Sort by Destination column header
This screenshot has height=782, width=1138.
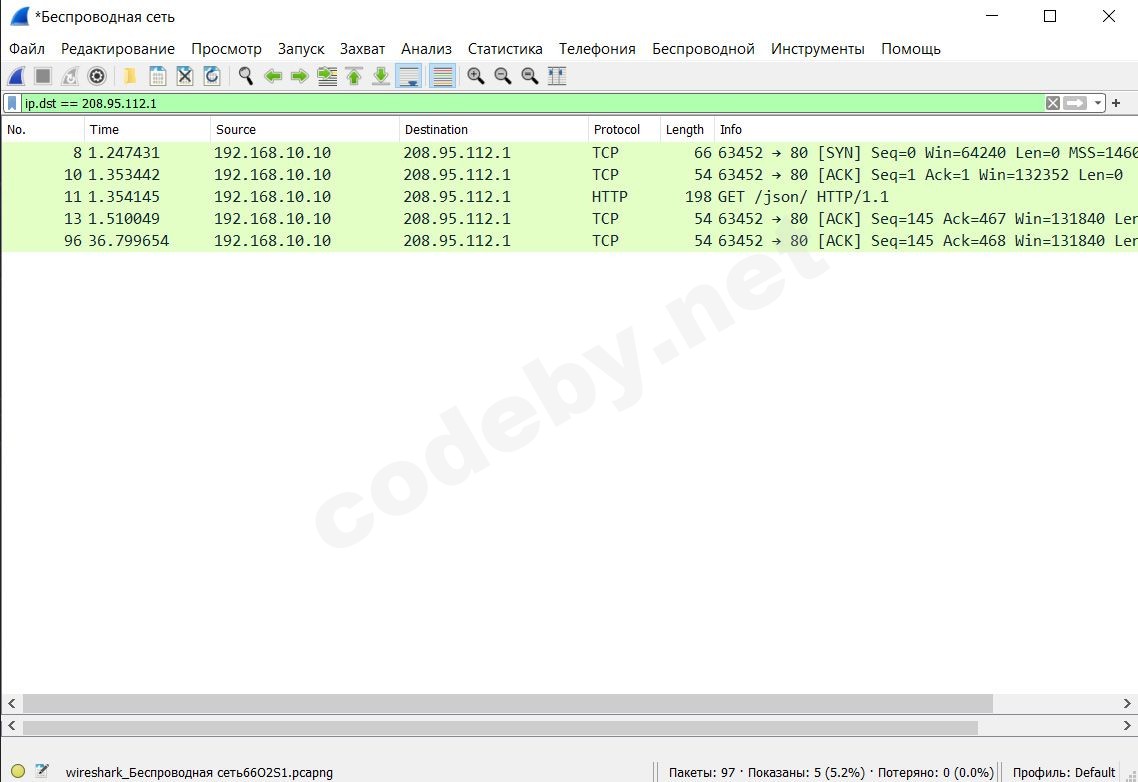pos(494,129)
